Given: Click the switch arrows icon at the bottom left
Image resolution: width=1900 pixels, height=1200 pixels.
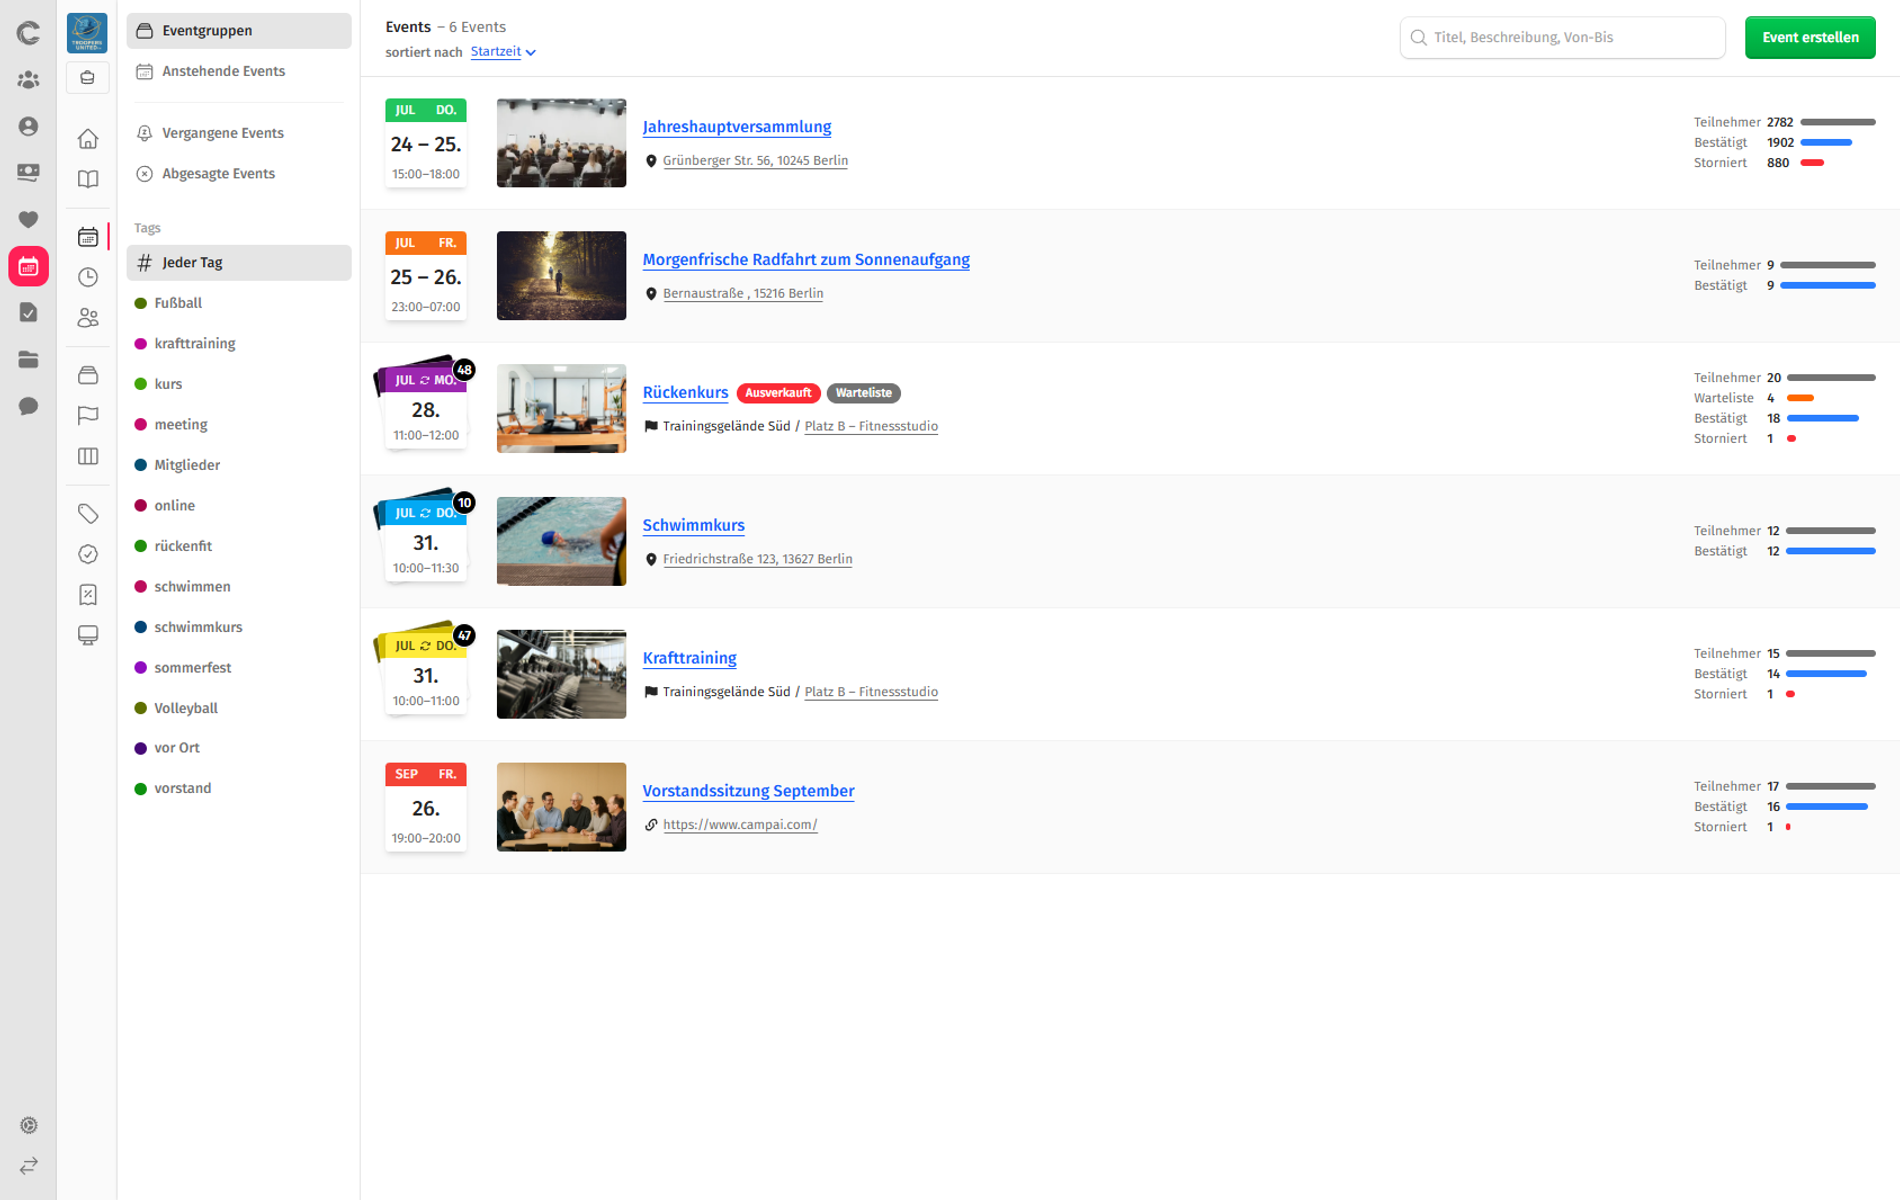Looking at the screenshot, I should (28, 1166).
